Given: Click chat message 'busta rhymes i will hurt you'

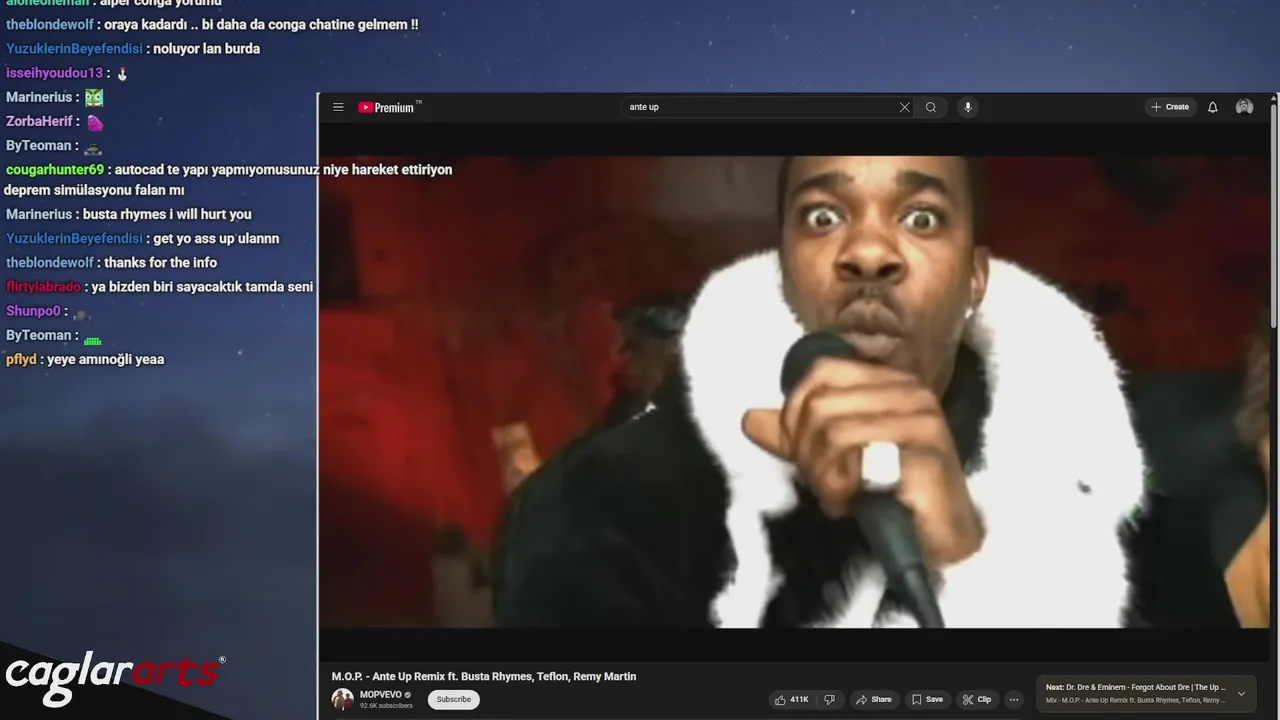Looking at the screenshot, I should tap(167, 214).
